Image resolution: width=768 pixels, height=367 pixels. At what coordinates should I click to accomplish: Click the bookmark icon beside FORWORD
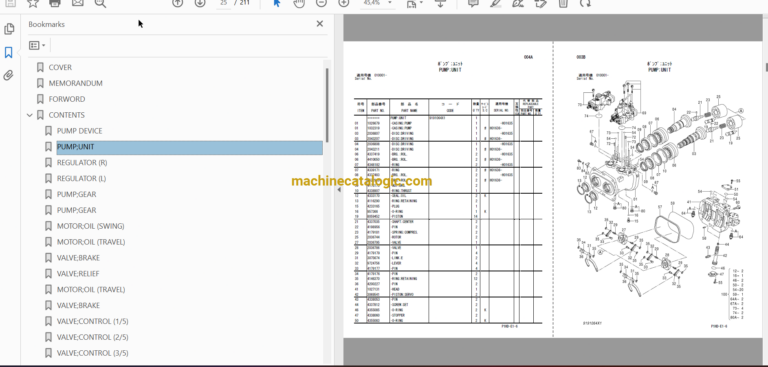[40, 99]
